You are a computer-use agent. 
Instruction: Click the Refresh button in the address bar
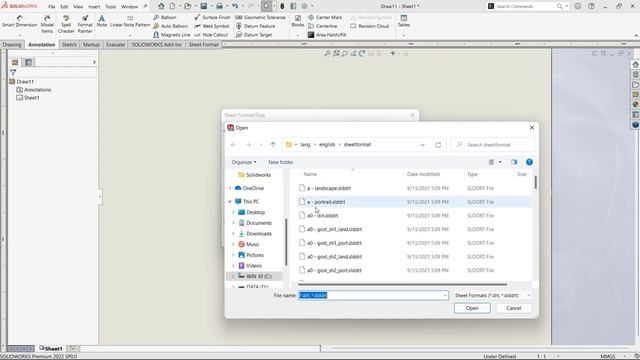coord(438,145)
